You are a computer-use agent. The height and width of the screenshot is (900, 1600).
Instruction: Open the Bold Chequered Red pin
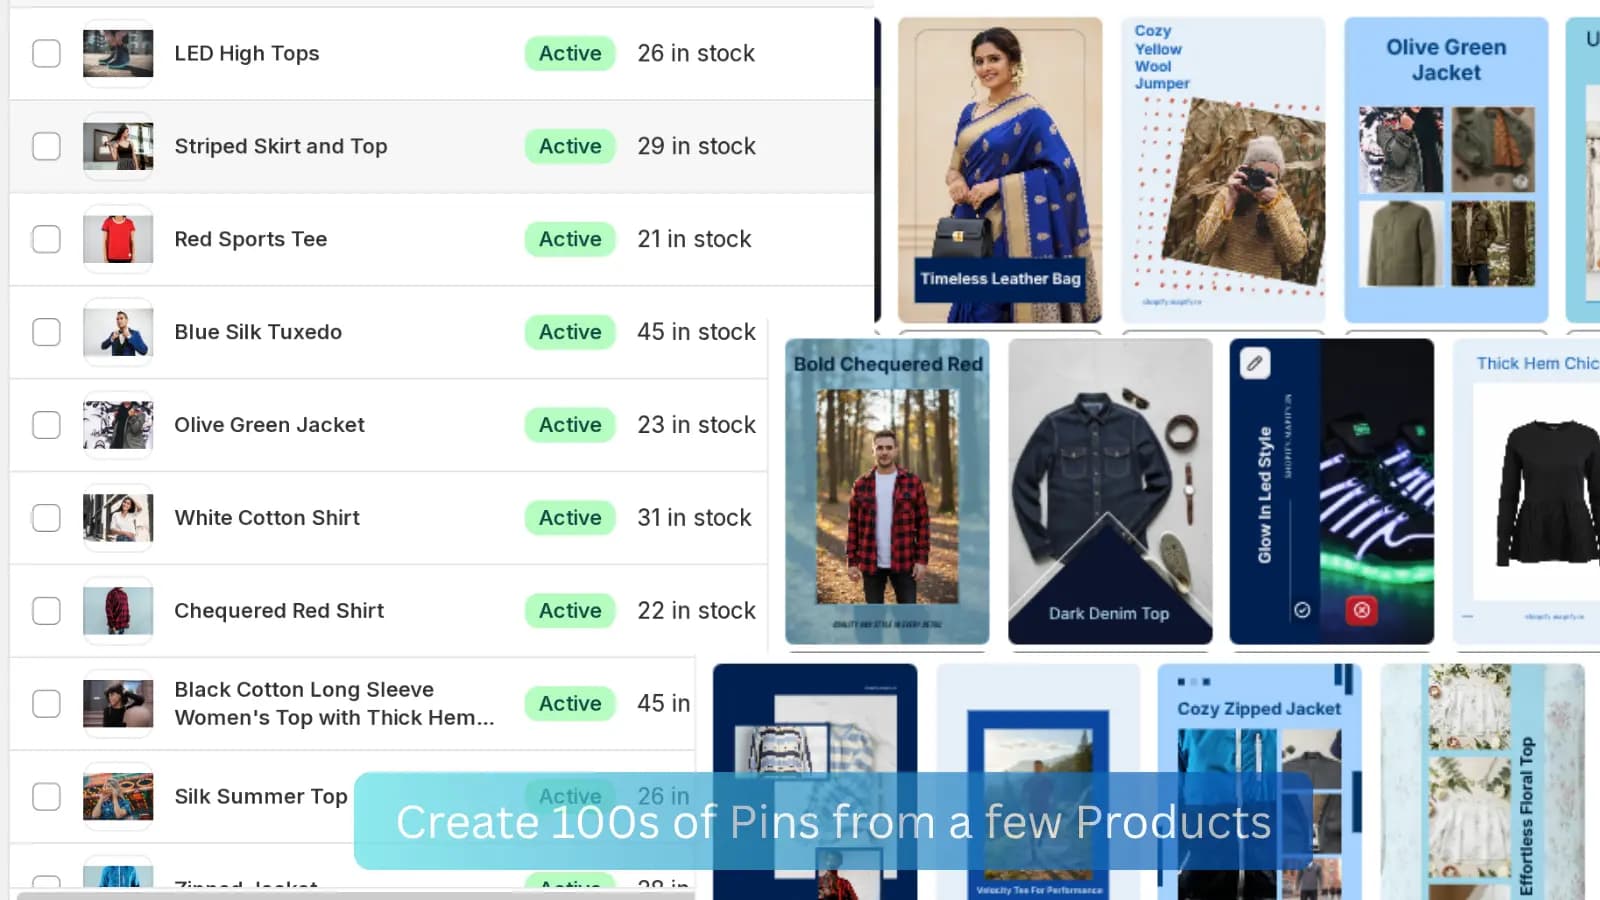[887, 491]
